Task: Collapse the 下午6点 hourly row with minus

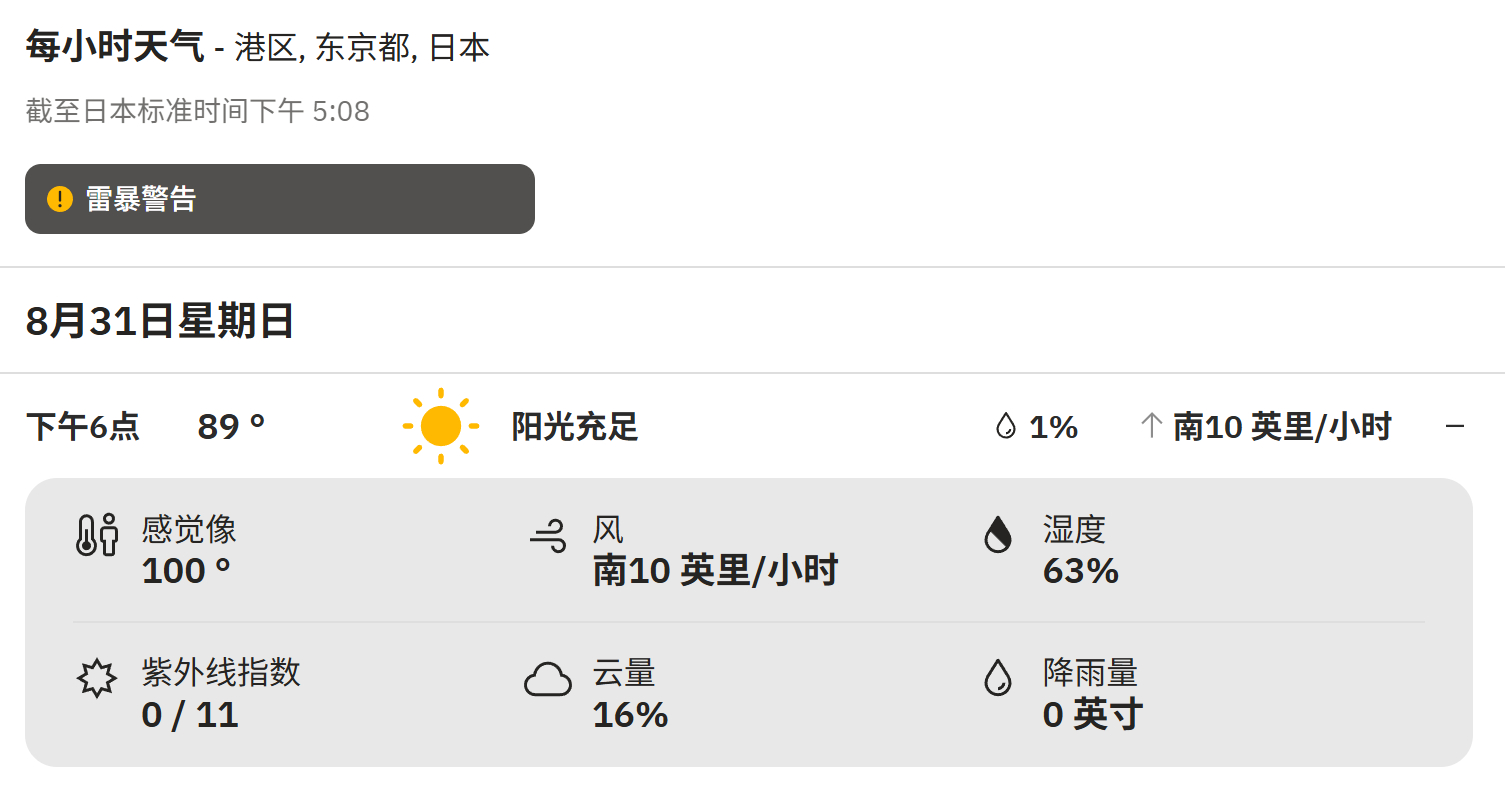Action: [1455, 427]
